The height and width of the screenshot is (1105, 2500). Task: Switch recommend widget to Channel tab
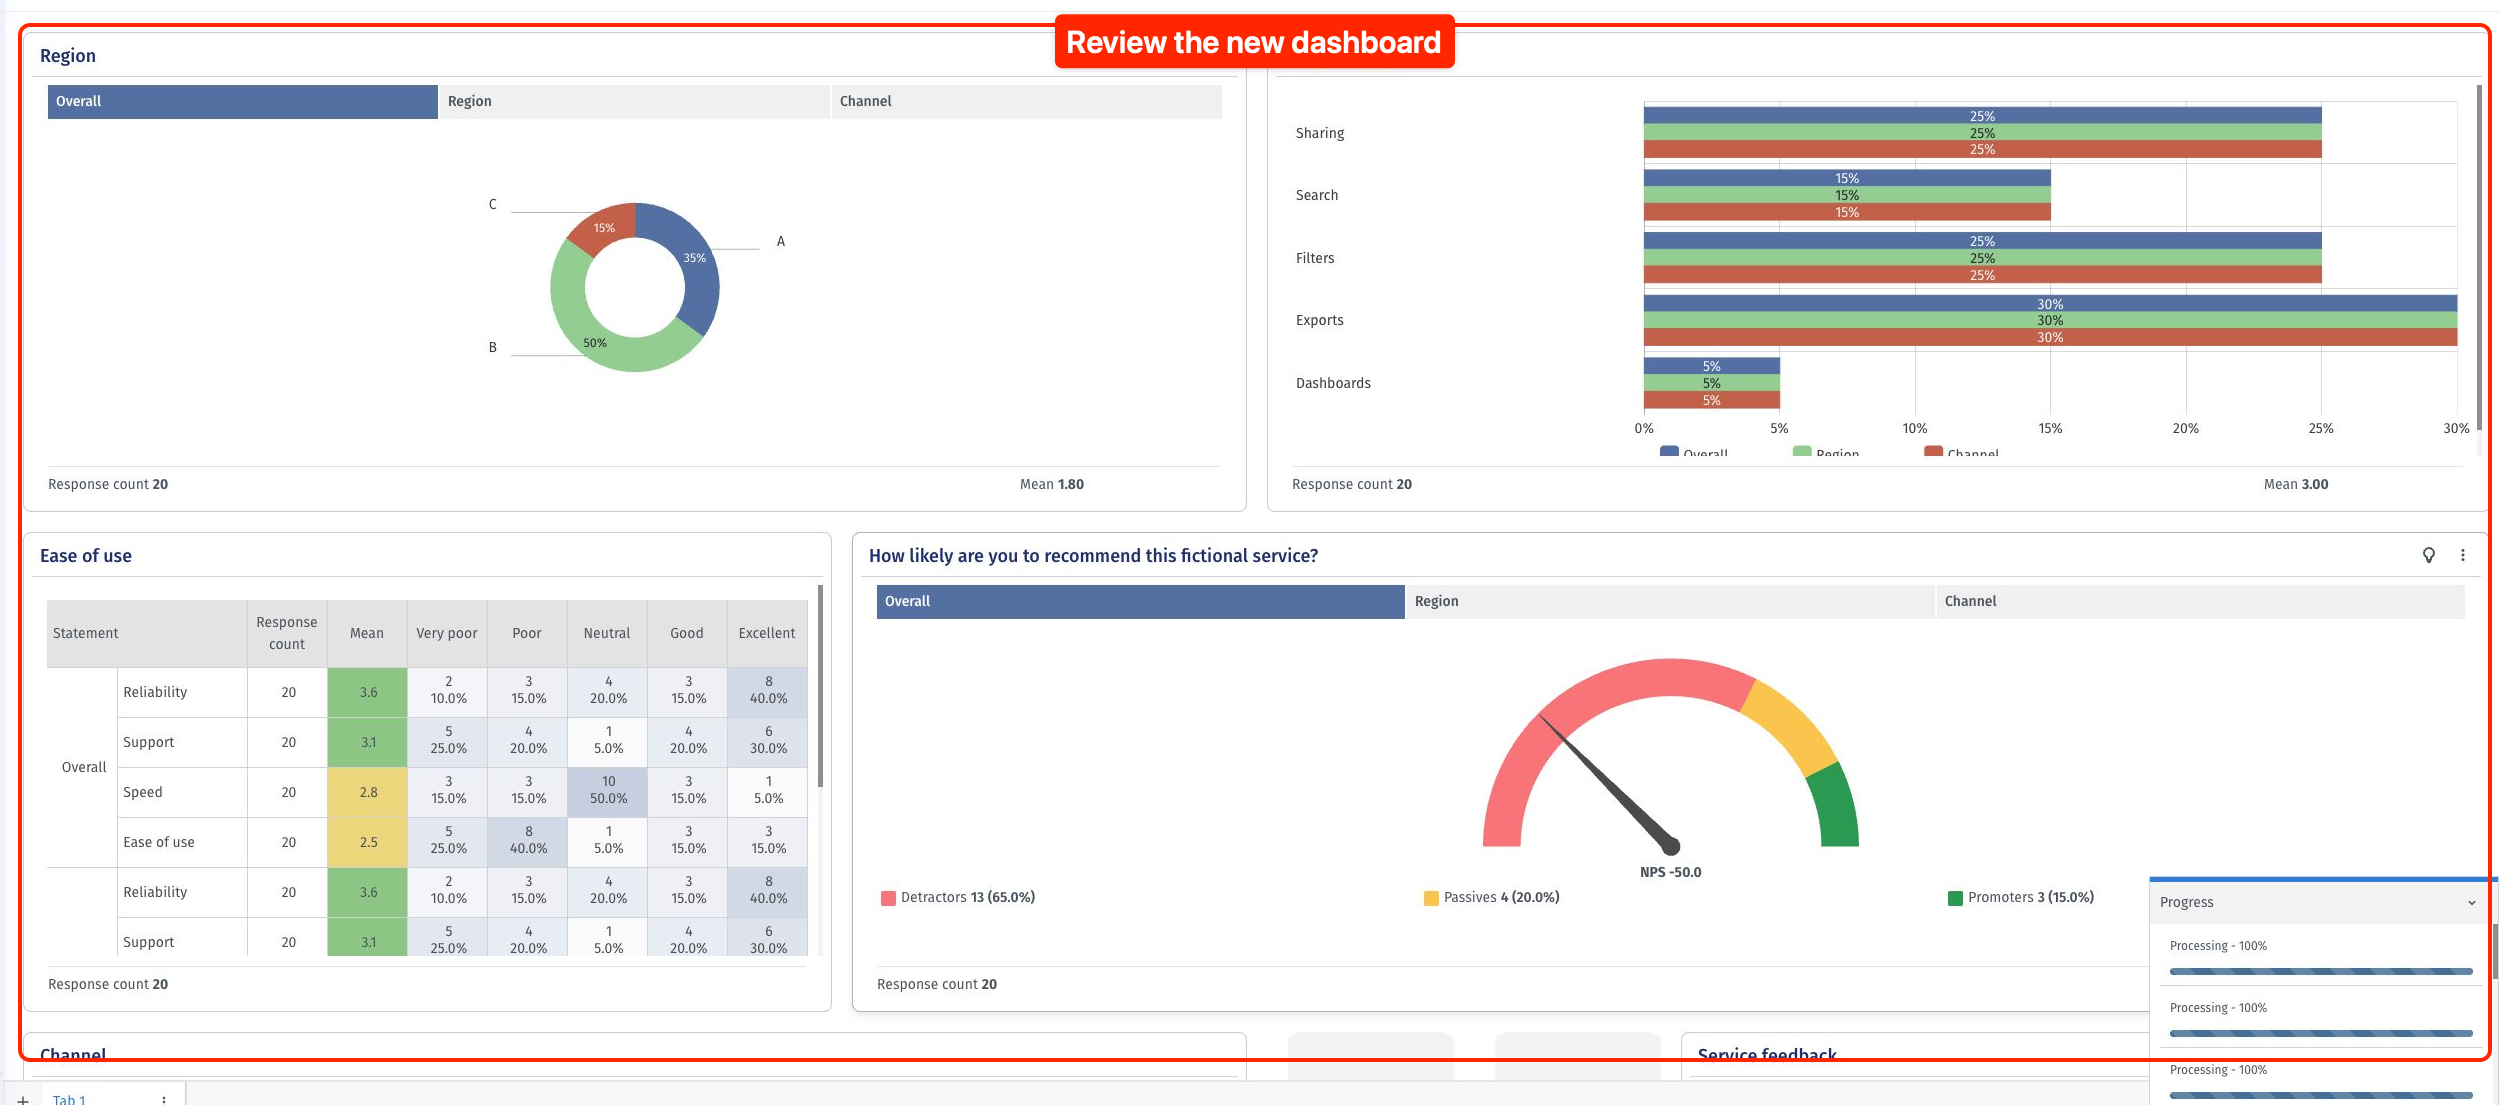point(2201,601)
